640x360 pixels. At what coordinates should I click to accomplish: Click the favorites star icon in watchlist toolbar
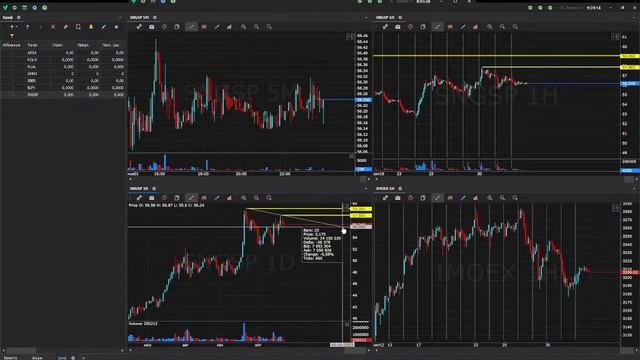[x=116, y=27]
